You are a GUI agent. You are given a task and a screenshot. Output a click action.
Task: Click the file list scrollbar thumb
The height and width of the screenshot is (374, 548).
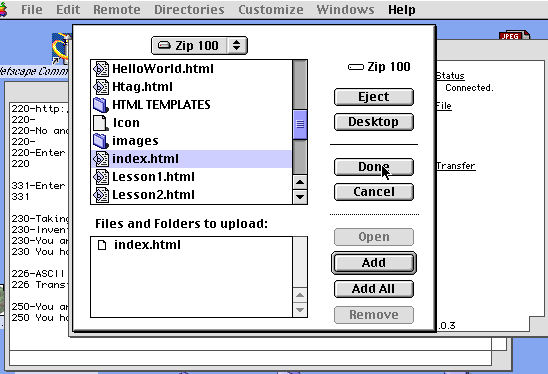click(300, 124)
